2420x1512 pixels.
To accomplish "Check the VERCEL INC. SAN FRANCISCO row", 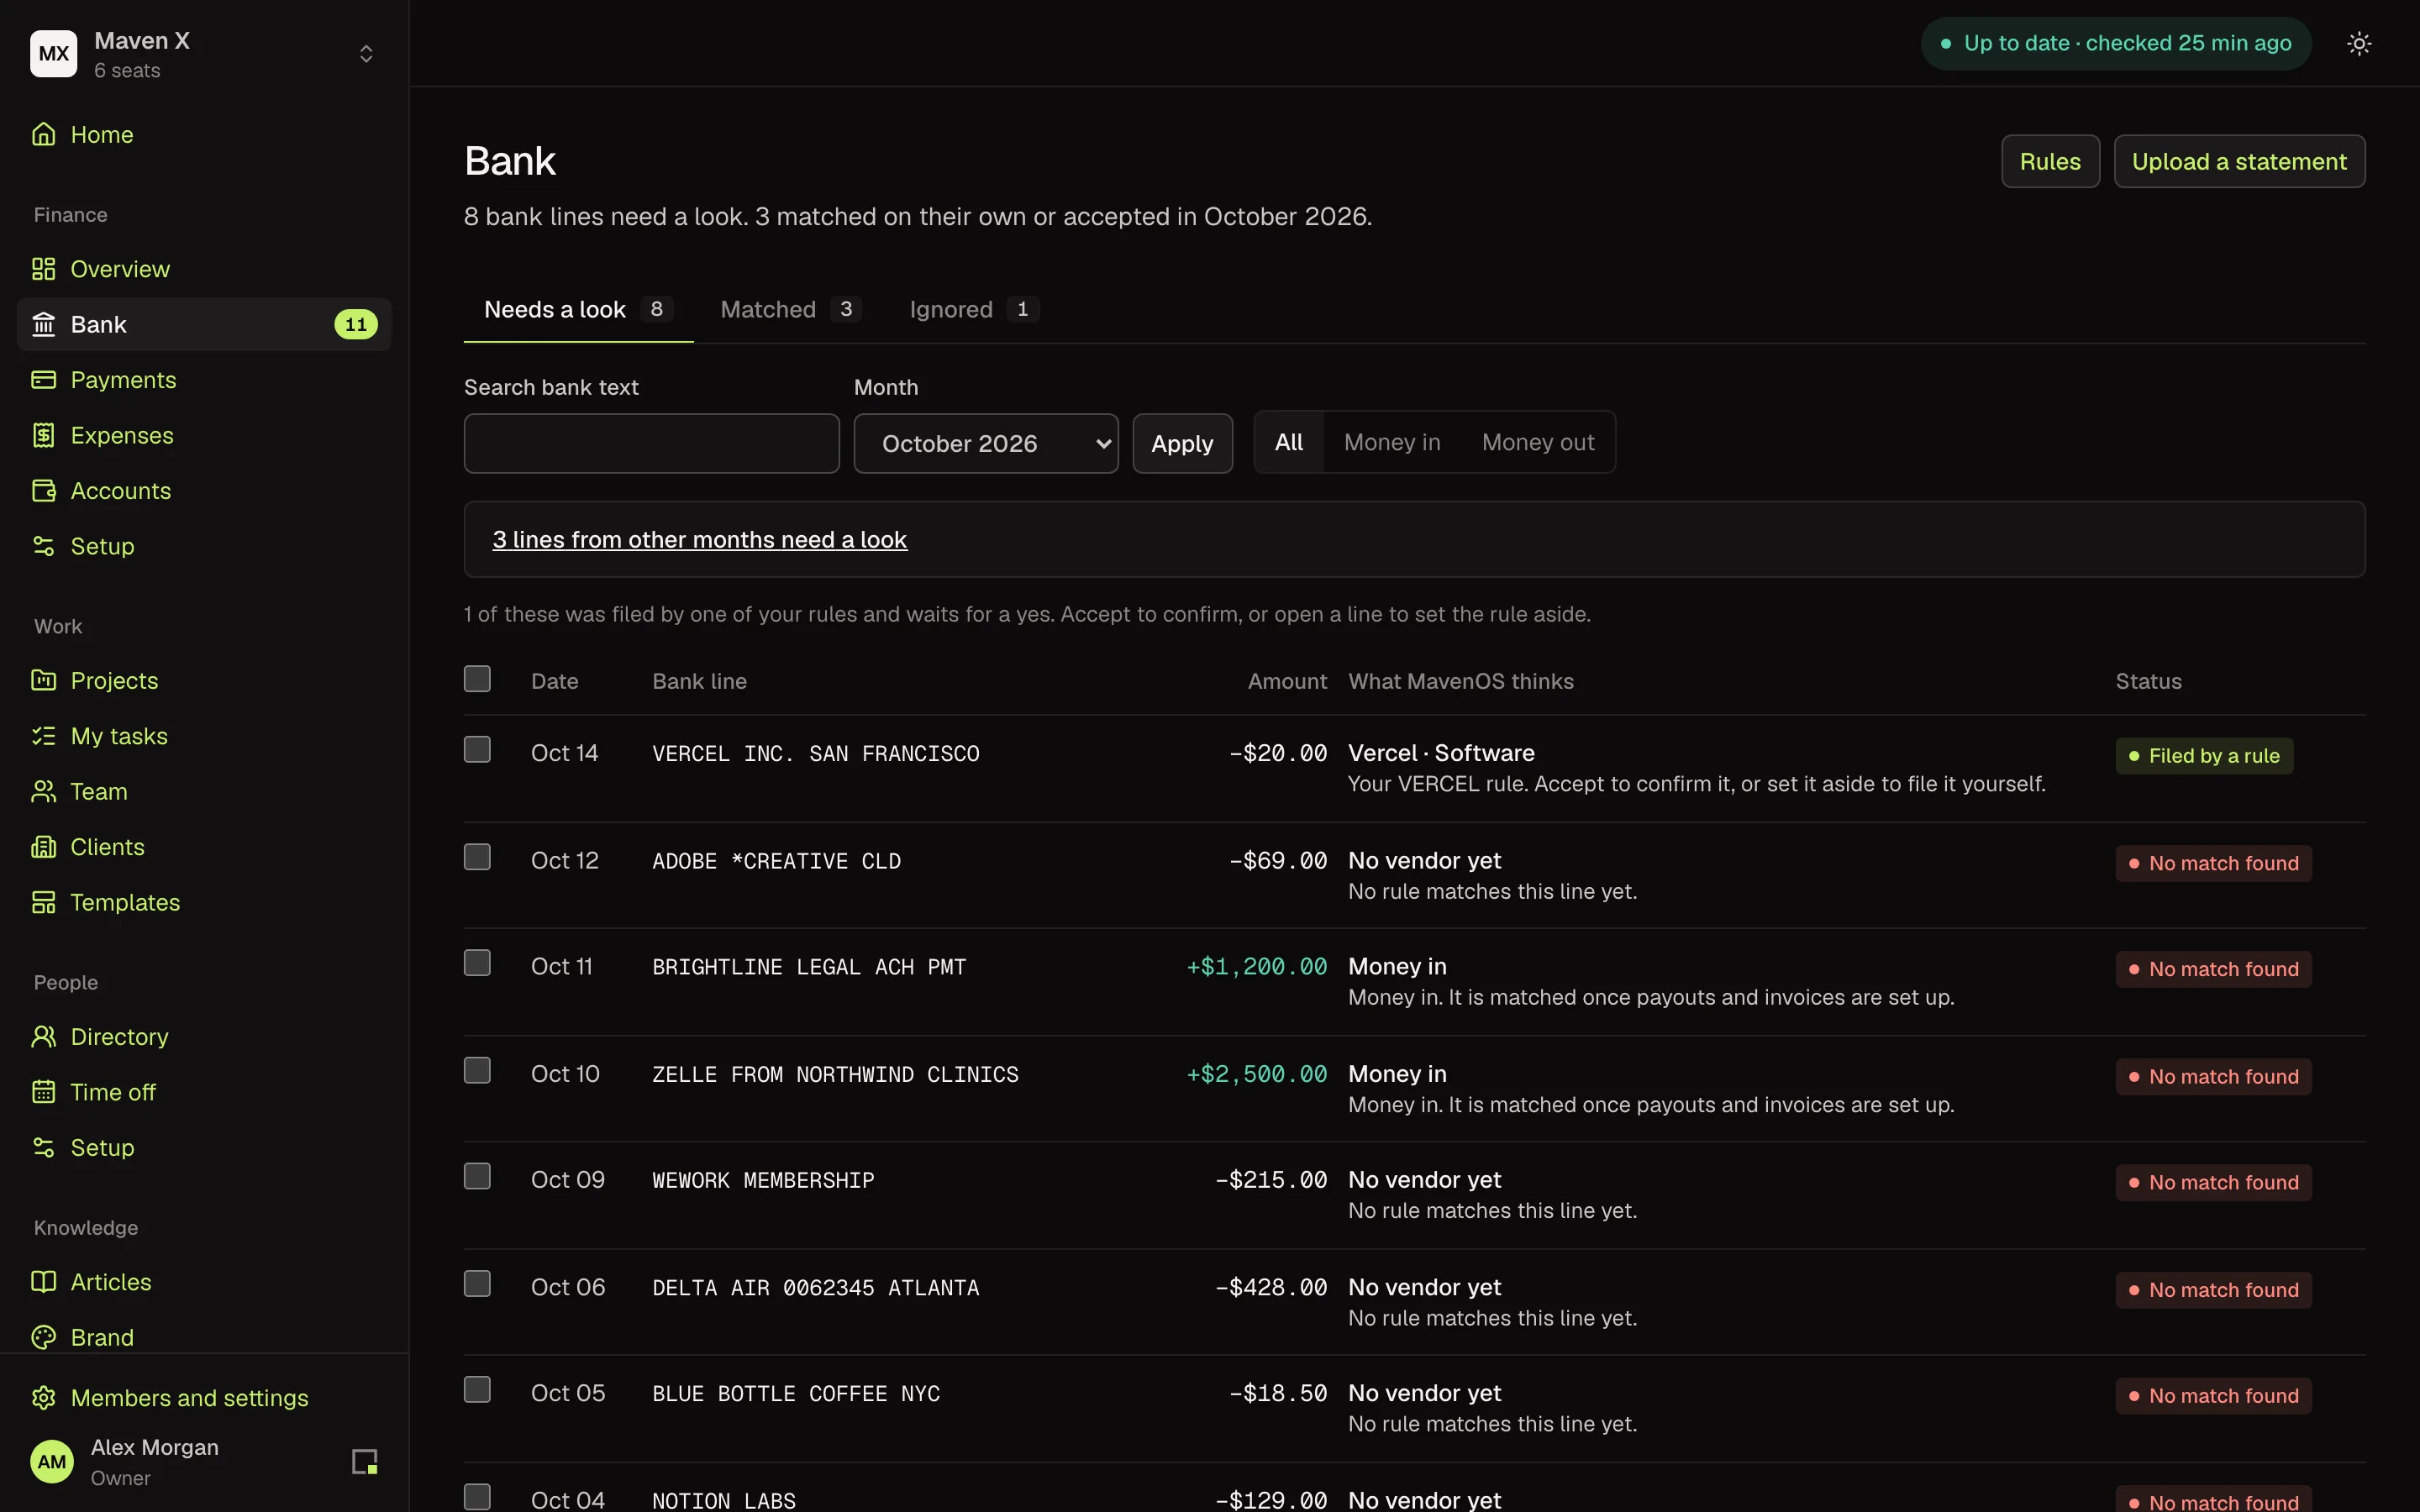I will (x=477, y=750).
